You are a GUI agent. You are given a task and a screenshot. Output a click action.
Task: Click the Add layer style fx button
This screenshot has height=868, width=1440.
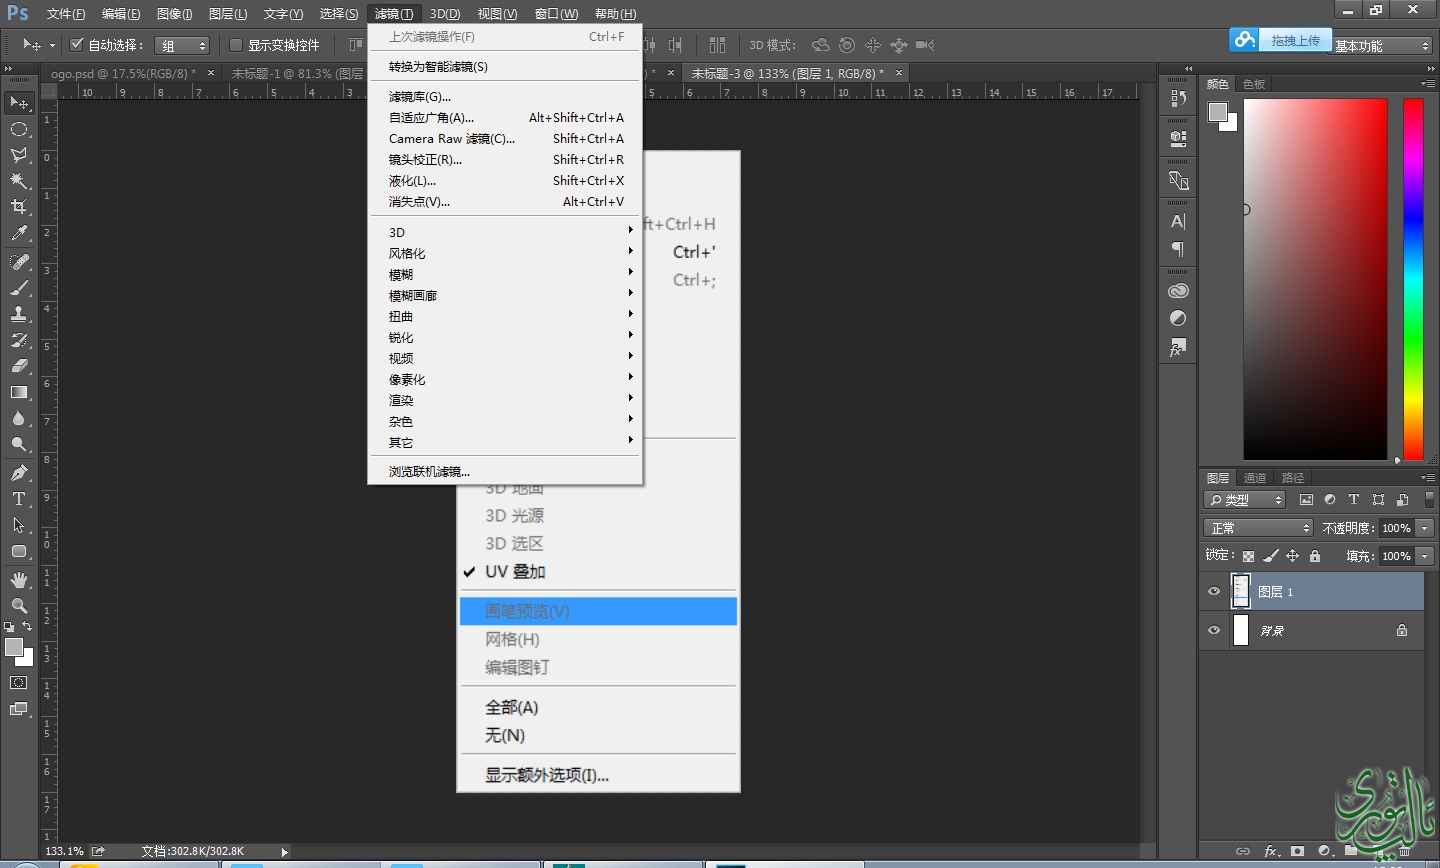pos(1271,851)
